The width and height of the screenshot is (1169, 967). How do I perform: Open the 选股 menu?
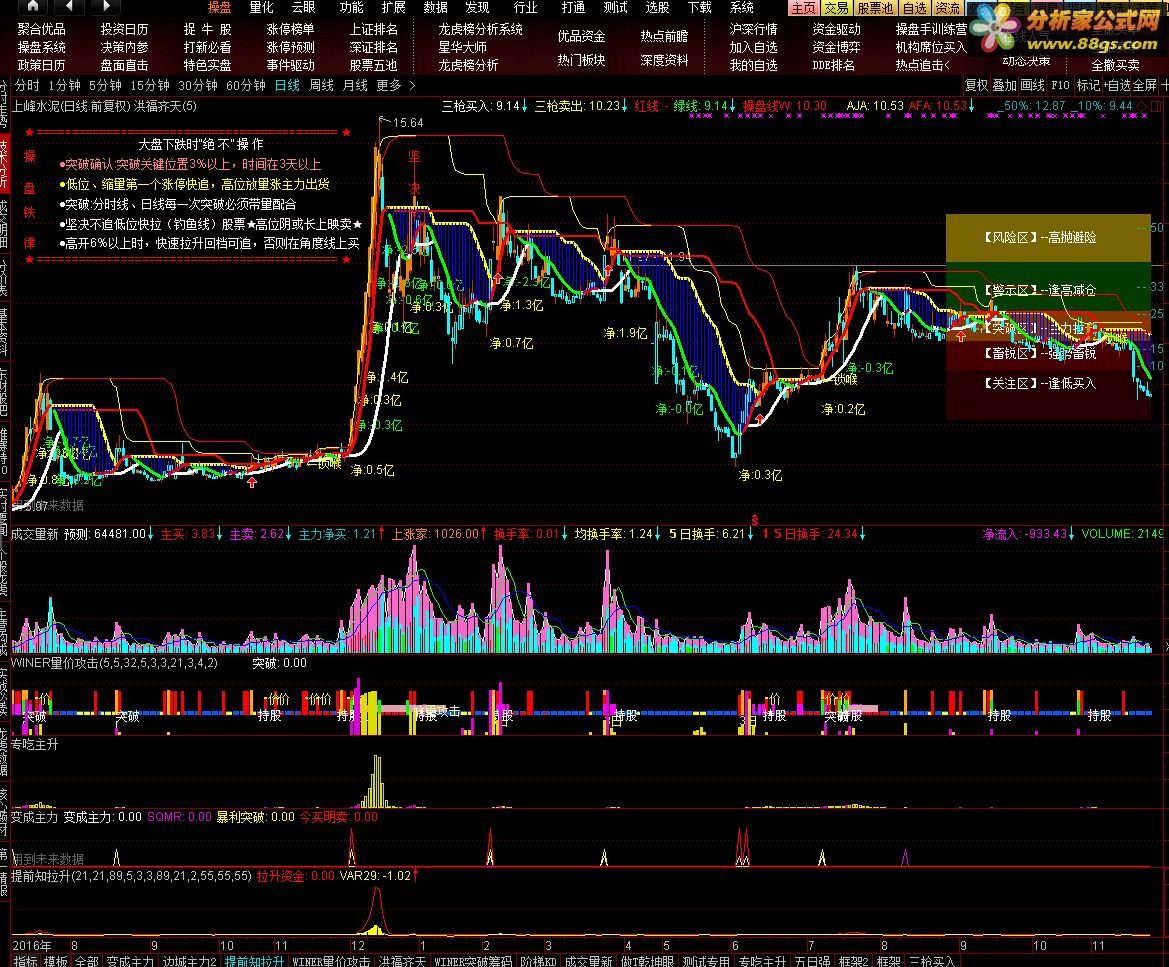coord(657,7)
